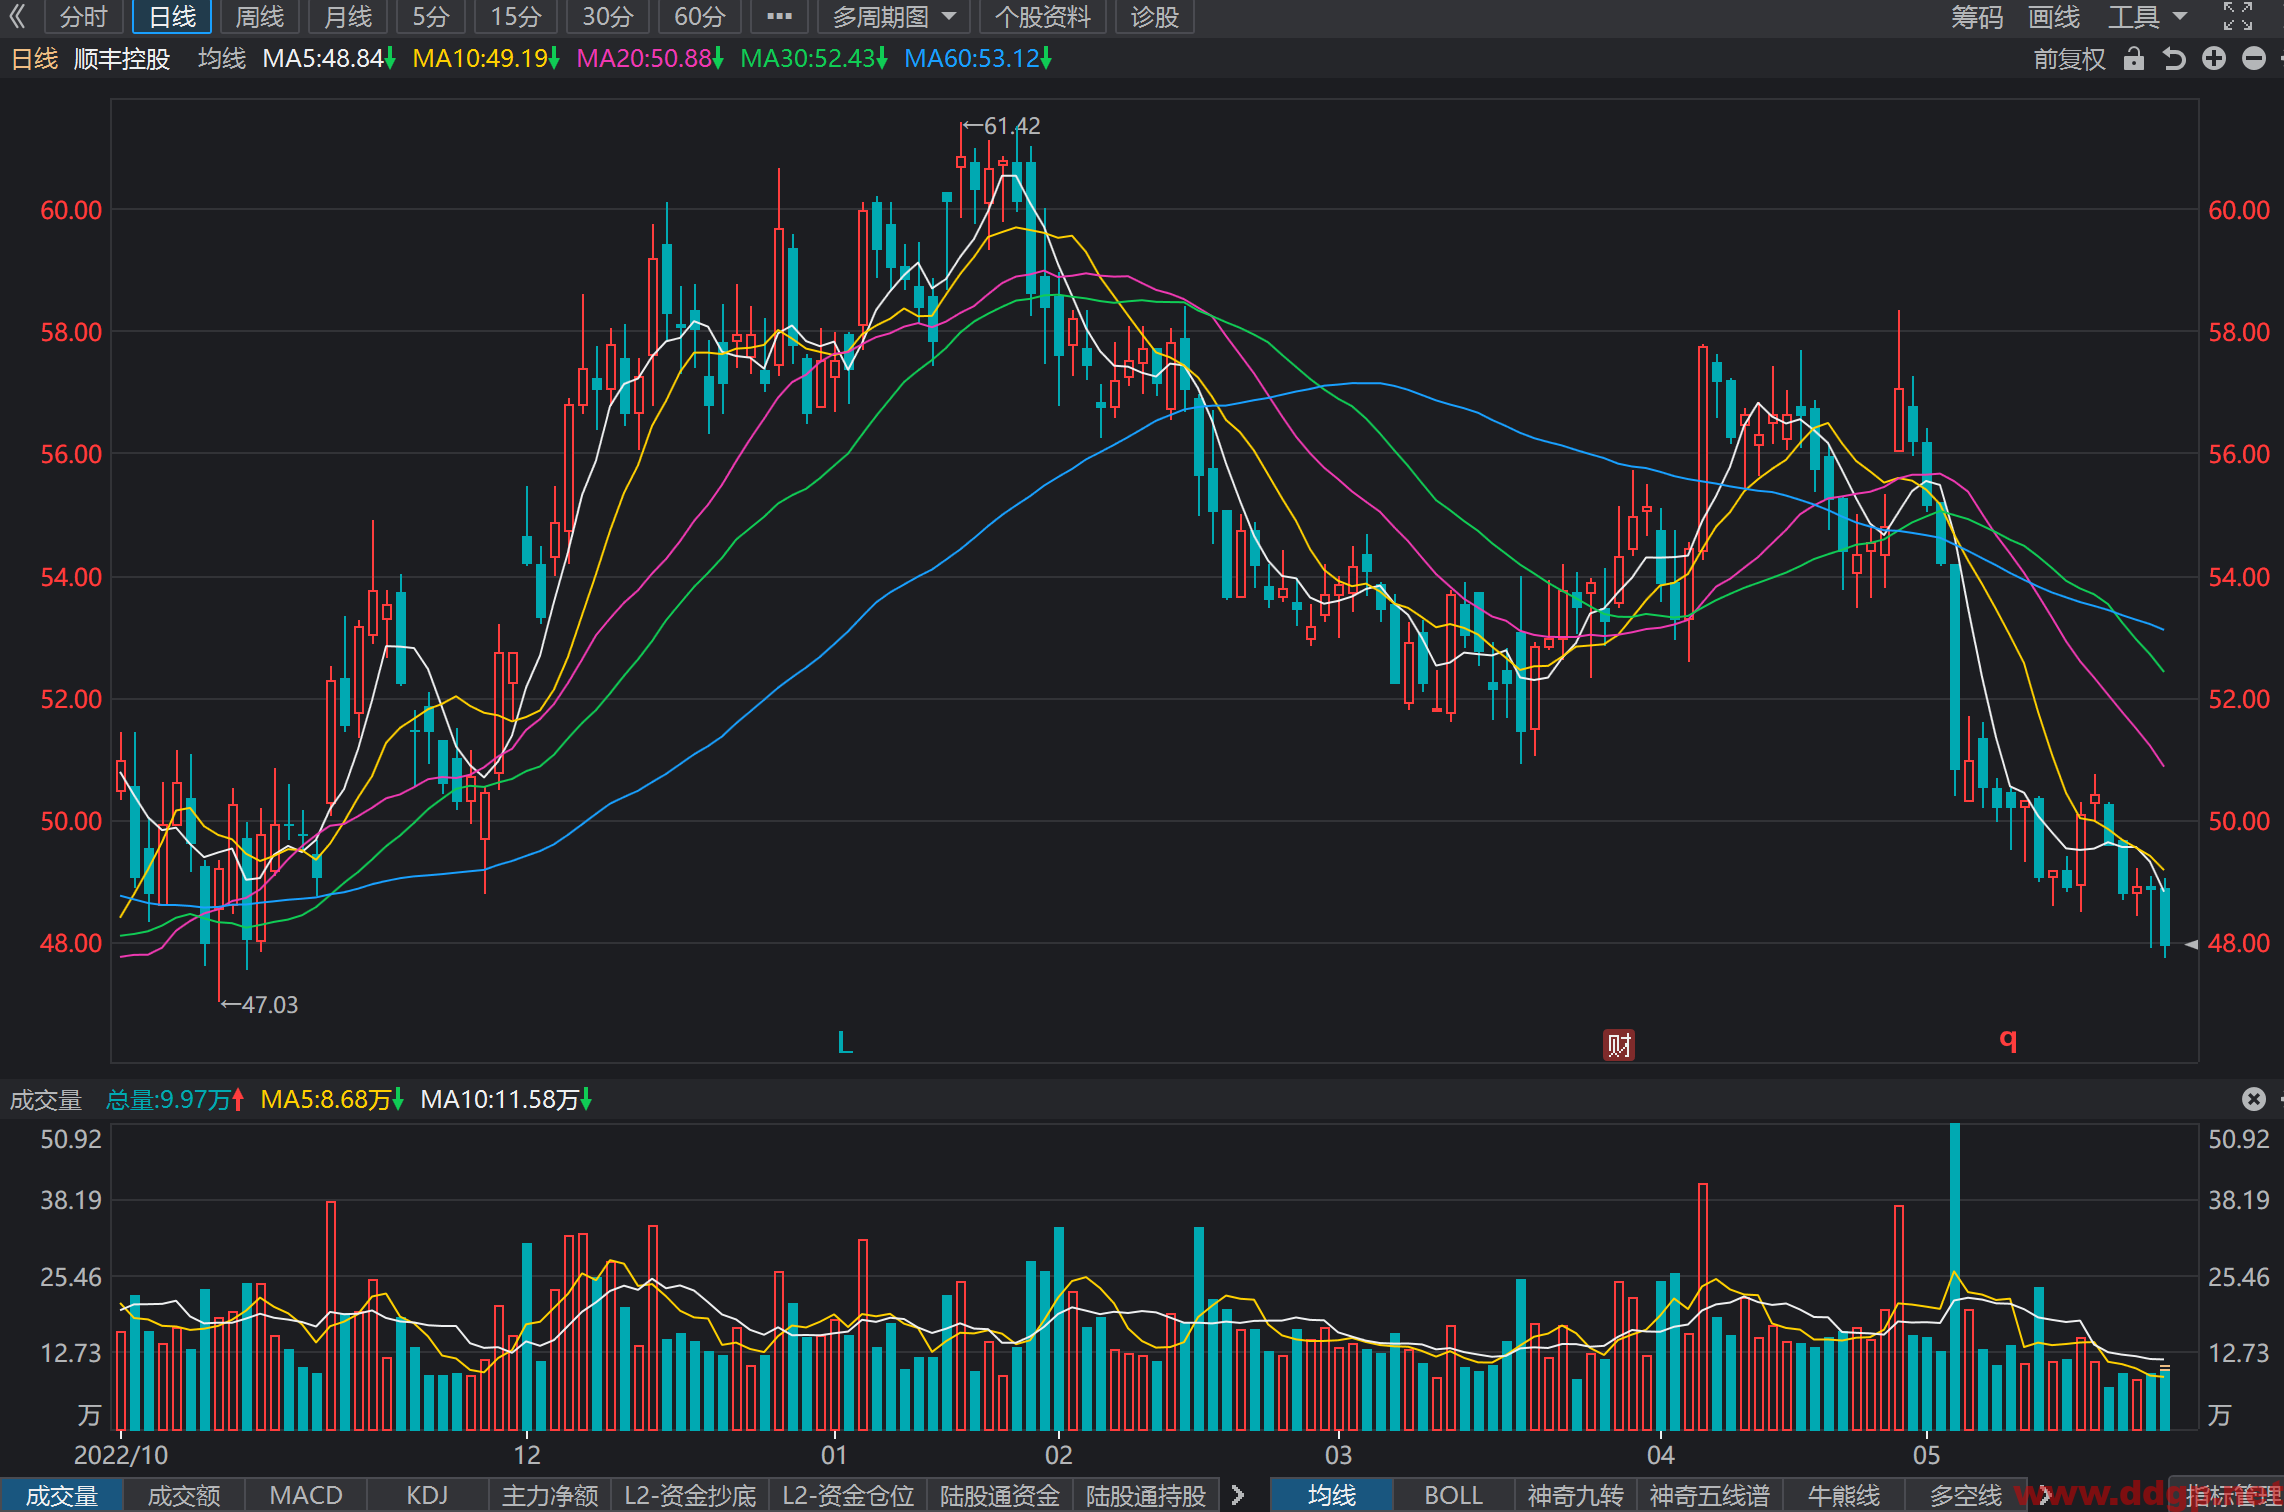Open the 多周期图 dropdown

pos(893,17)
